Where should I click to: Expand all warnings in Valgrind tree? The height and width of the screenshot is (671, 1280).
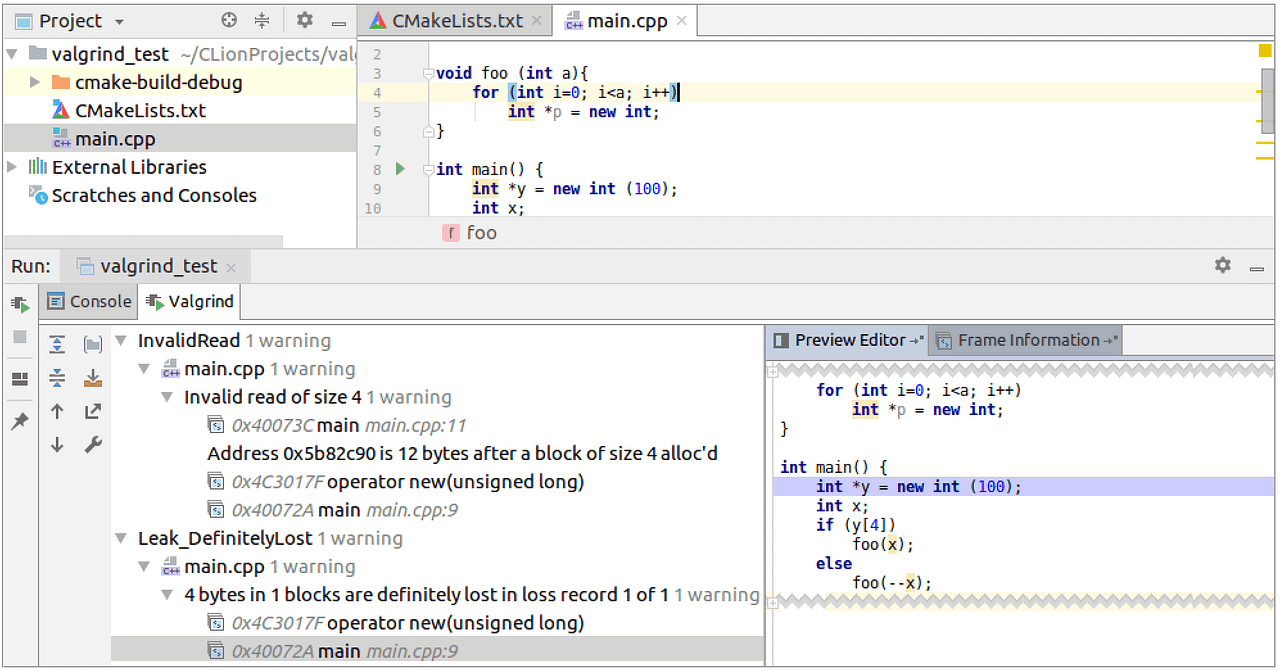coord(57,343)
